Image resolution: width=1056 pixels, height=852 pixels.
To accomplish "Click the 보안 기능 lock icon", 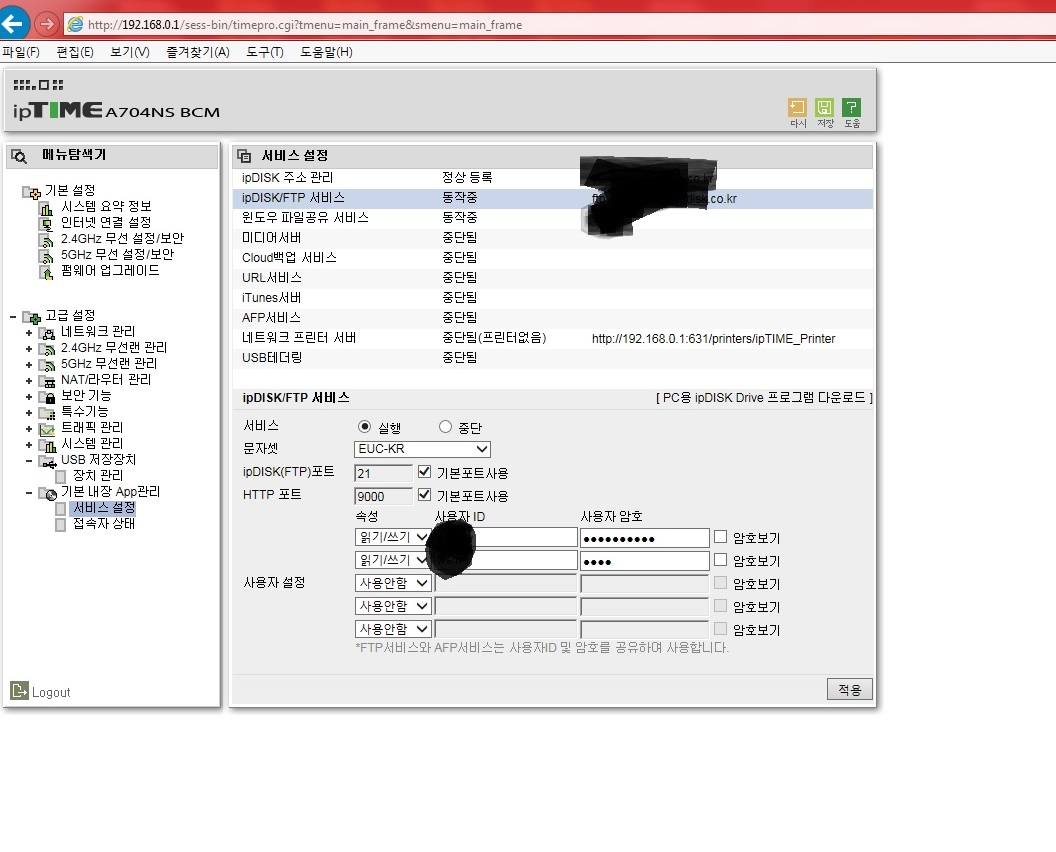I will [46, 397].
